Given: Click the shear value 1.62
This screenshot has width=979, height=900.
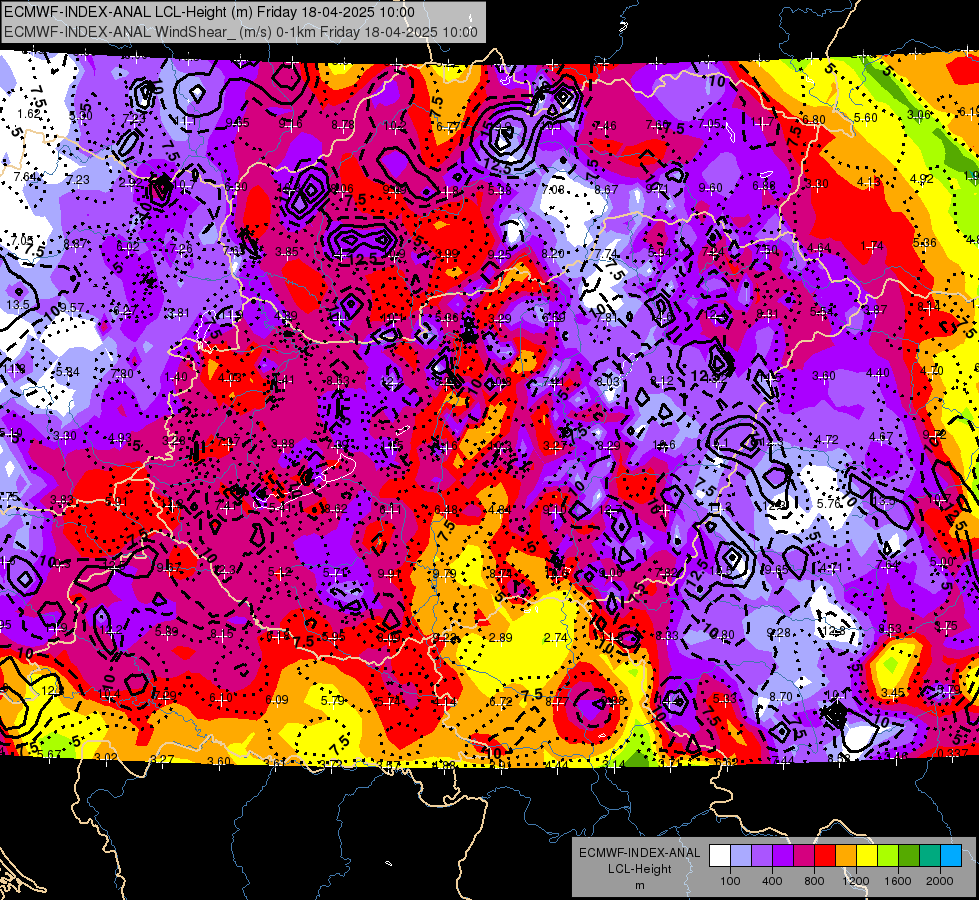Looking at the screenshot, I should [29, 114].
